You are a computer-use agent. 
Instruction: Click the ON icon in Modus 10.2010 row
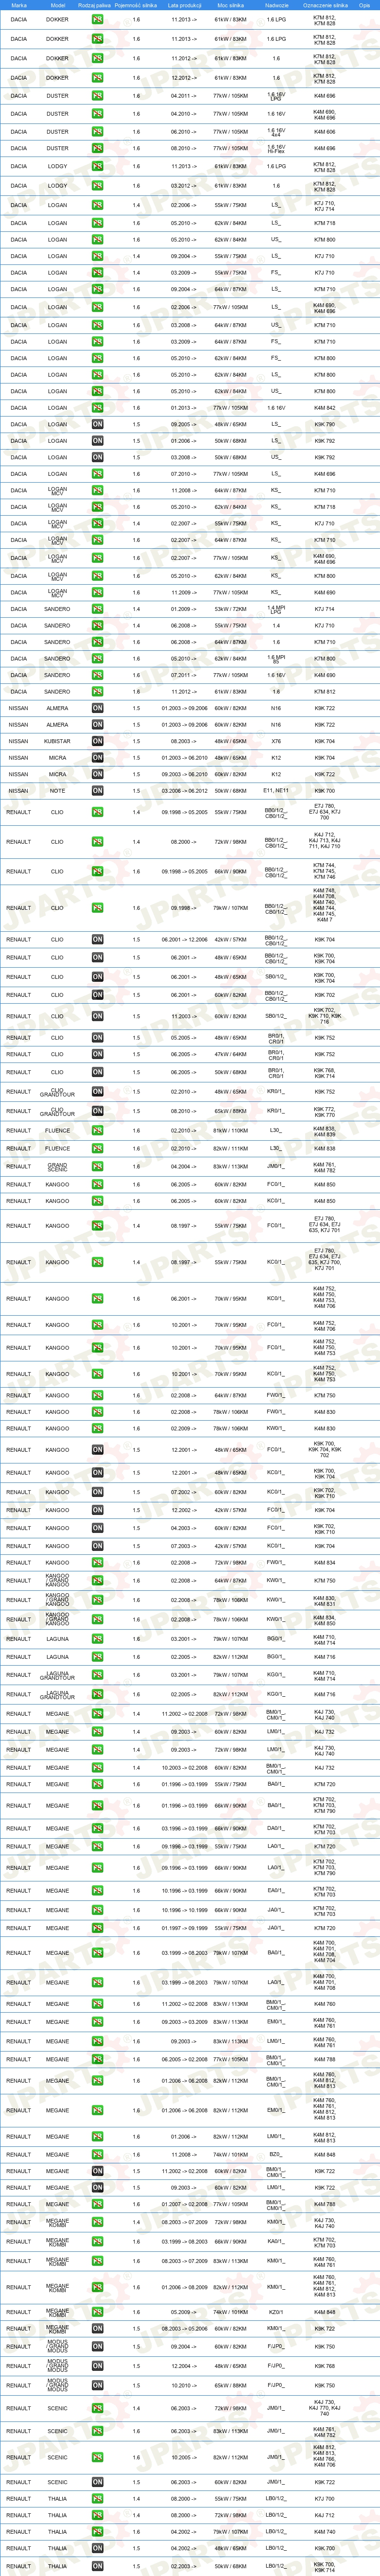click(x=97, y=2386)
